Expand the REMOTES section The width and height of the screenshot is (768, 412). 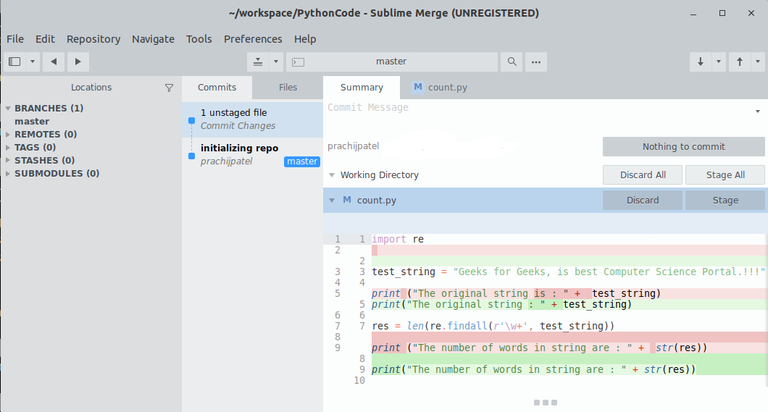[x=8, y=134]
